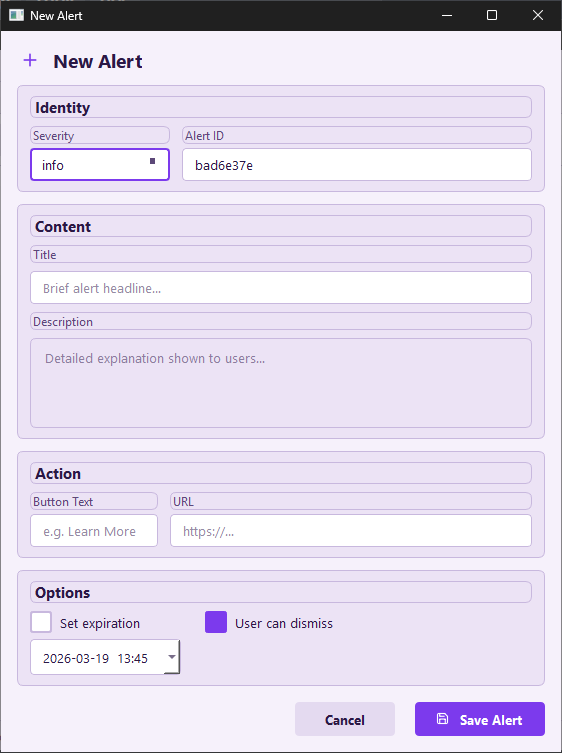562x753 pixels.
Task: Click the Description label
Action: [x=281, y=321]
